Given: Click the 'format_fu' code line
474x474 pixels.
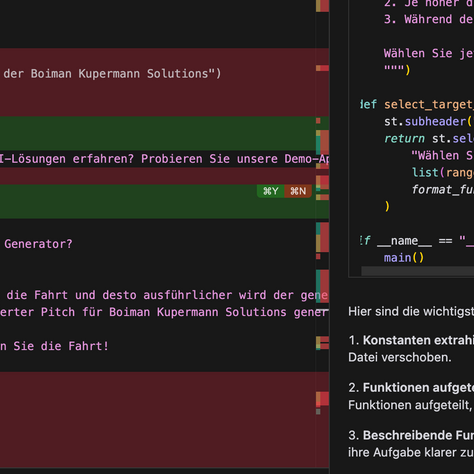Looking at the screenshot, I should [442, 189].
